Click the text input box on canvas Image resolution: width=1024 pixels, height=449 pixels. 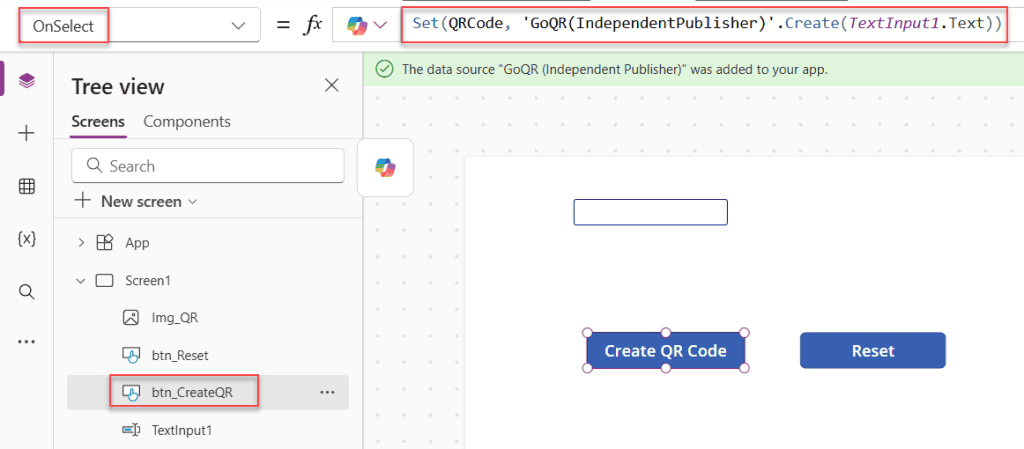click(650, 212)
